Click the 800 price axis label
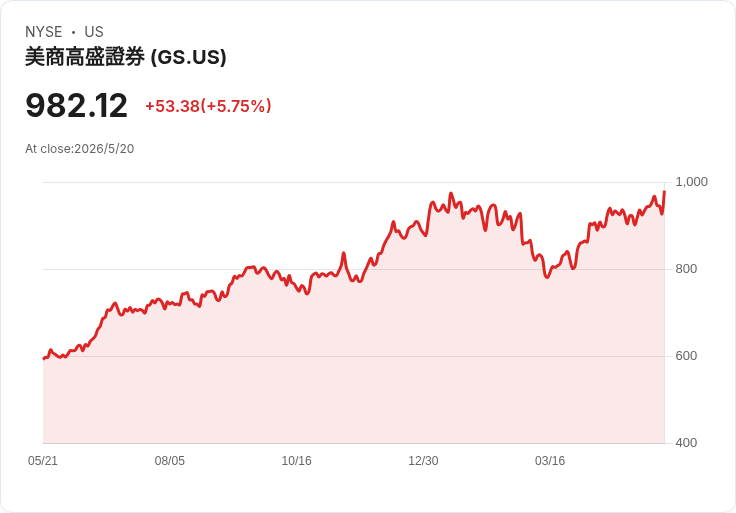Viewport: 736px width, 513px height. (686, 269)
